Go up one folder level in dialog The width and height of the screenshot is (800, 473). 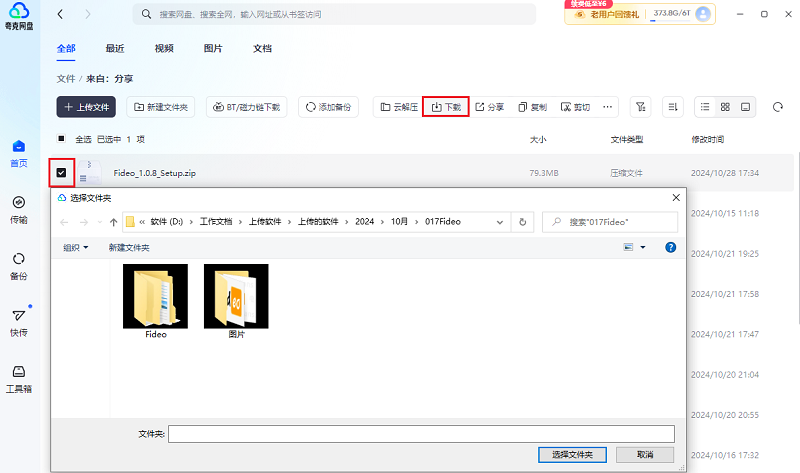[x=113, y=222]
